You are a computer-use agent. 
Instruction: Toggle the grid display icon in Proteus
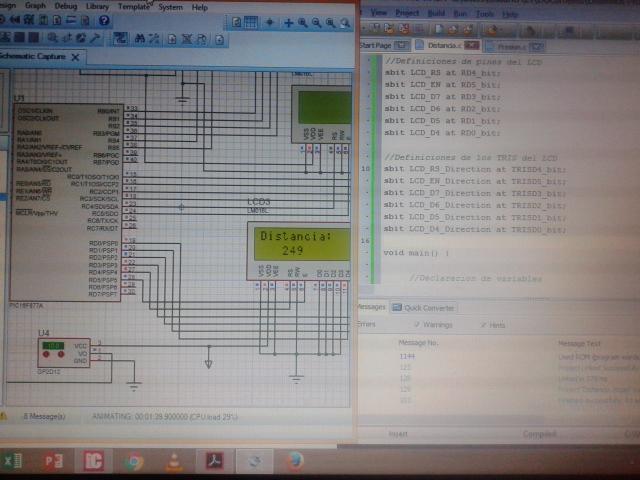point(250,22)
